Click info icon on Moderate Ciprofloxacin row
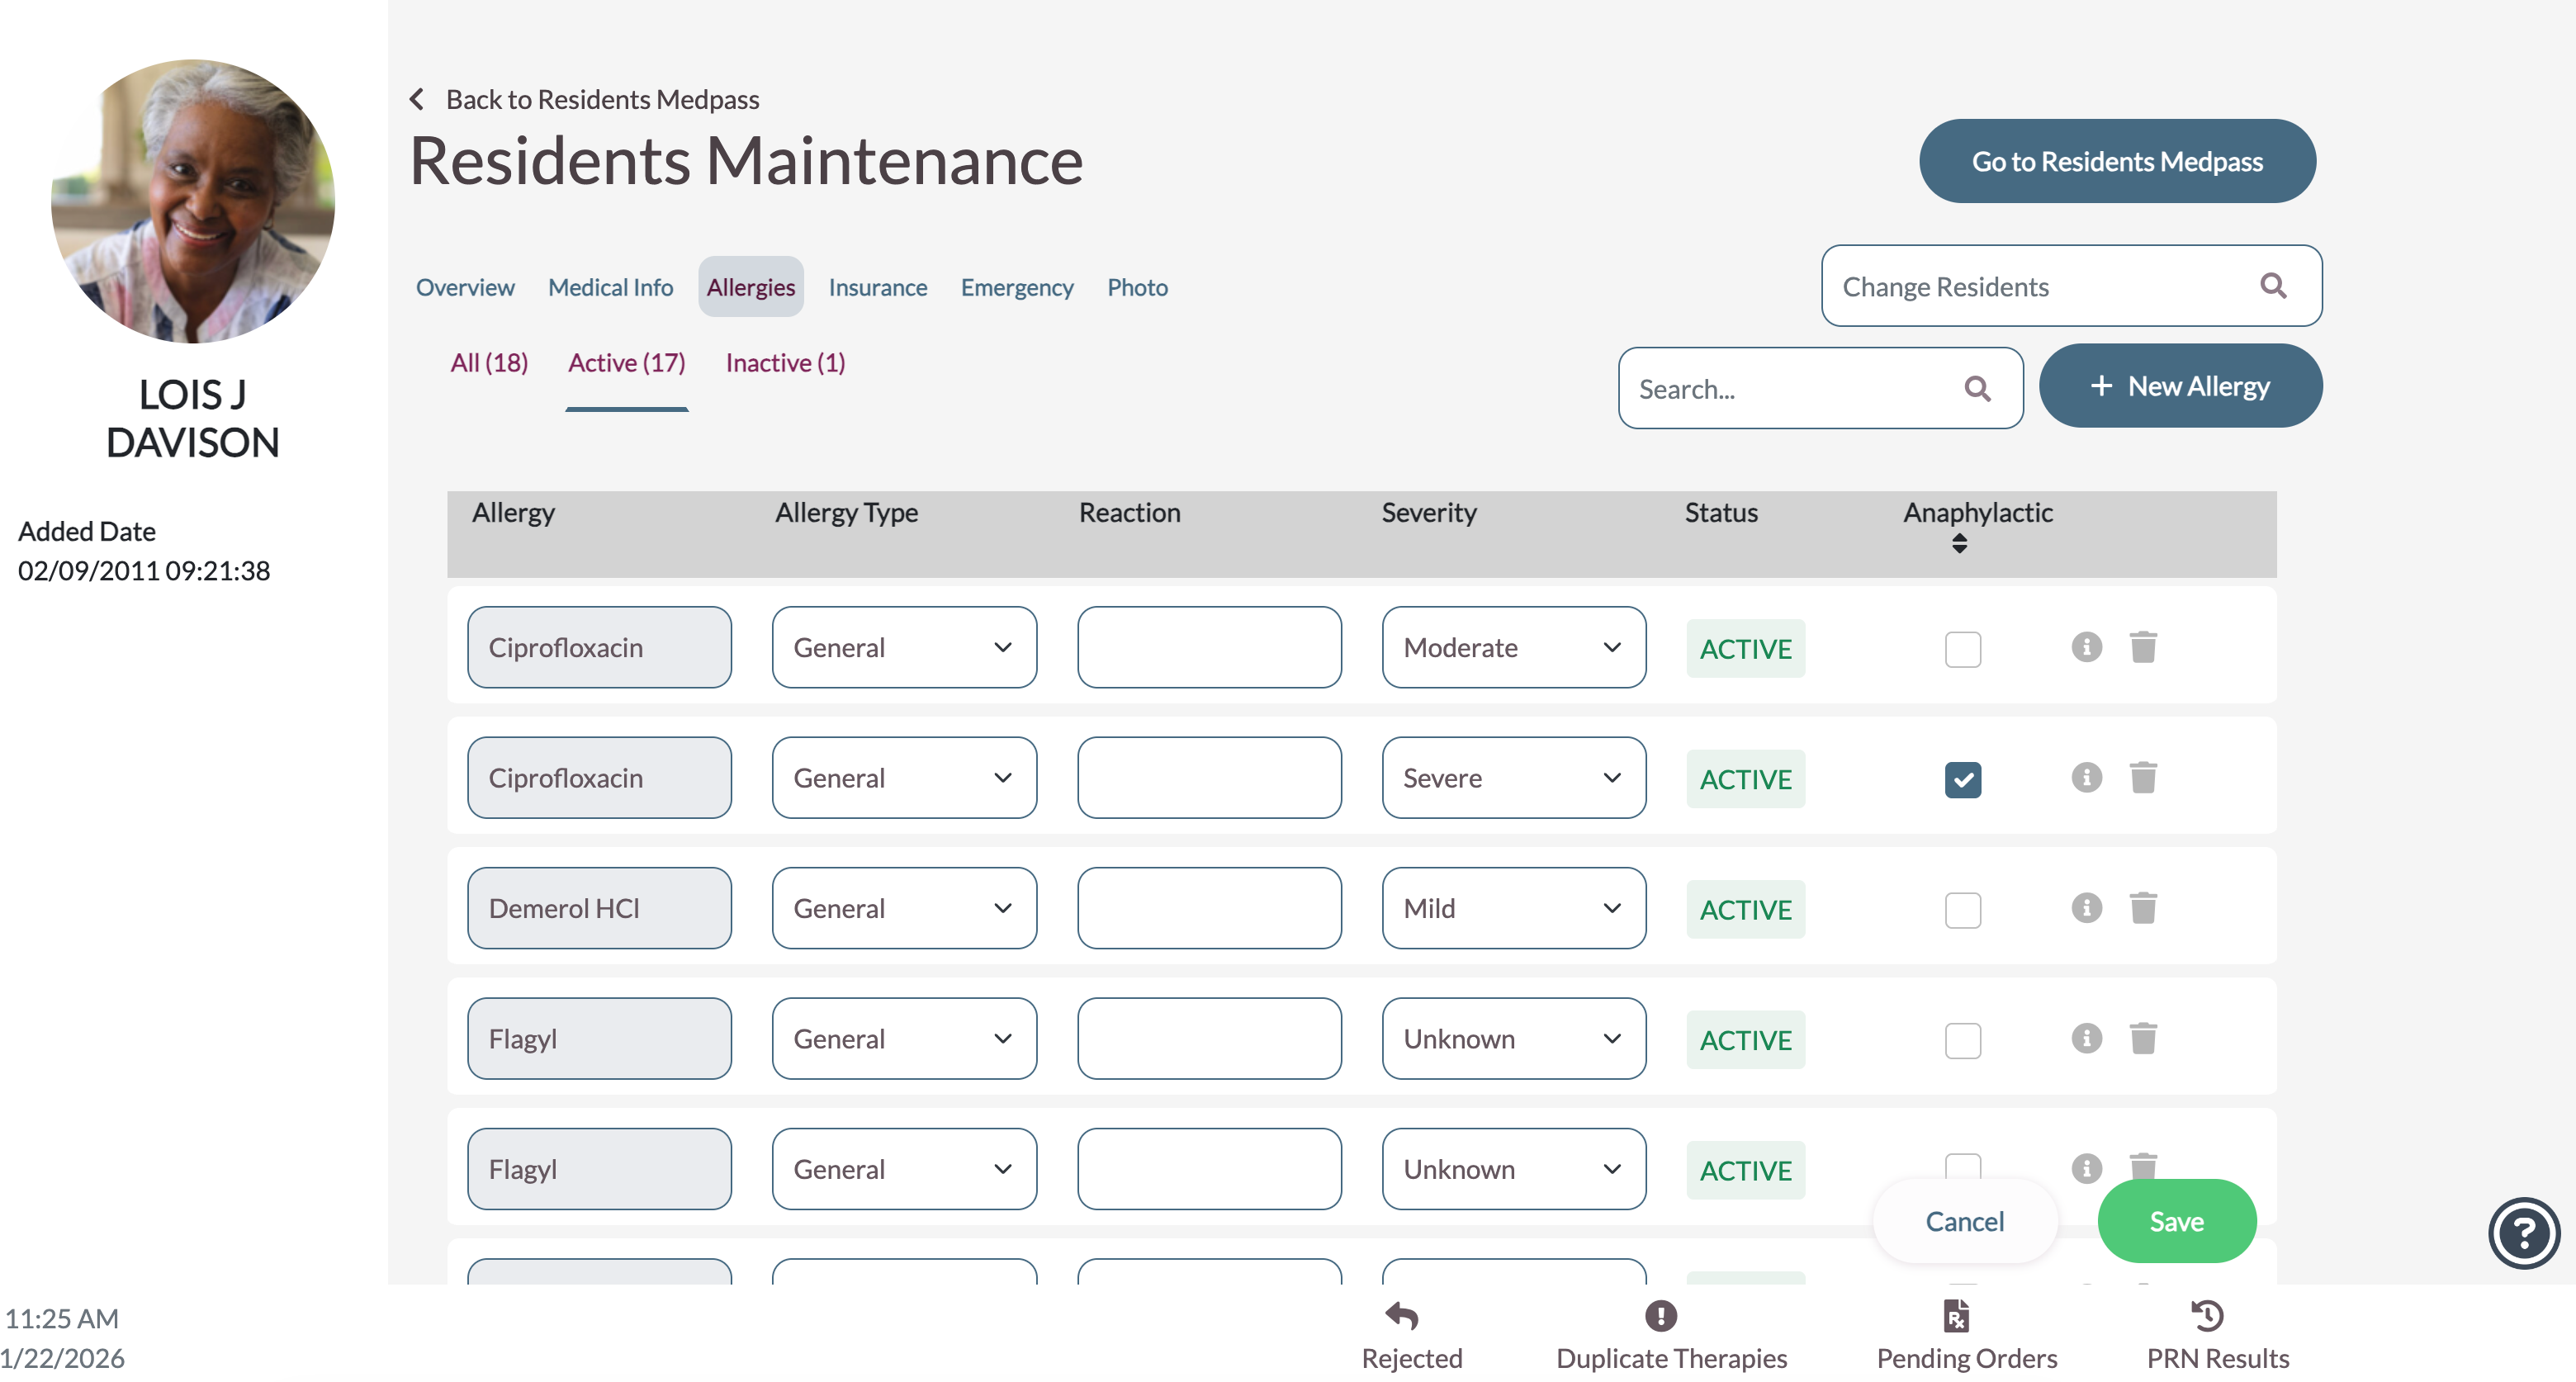The image size is (2576, 1382). pos(2086,647)
